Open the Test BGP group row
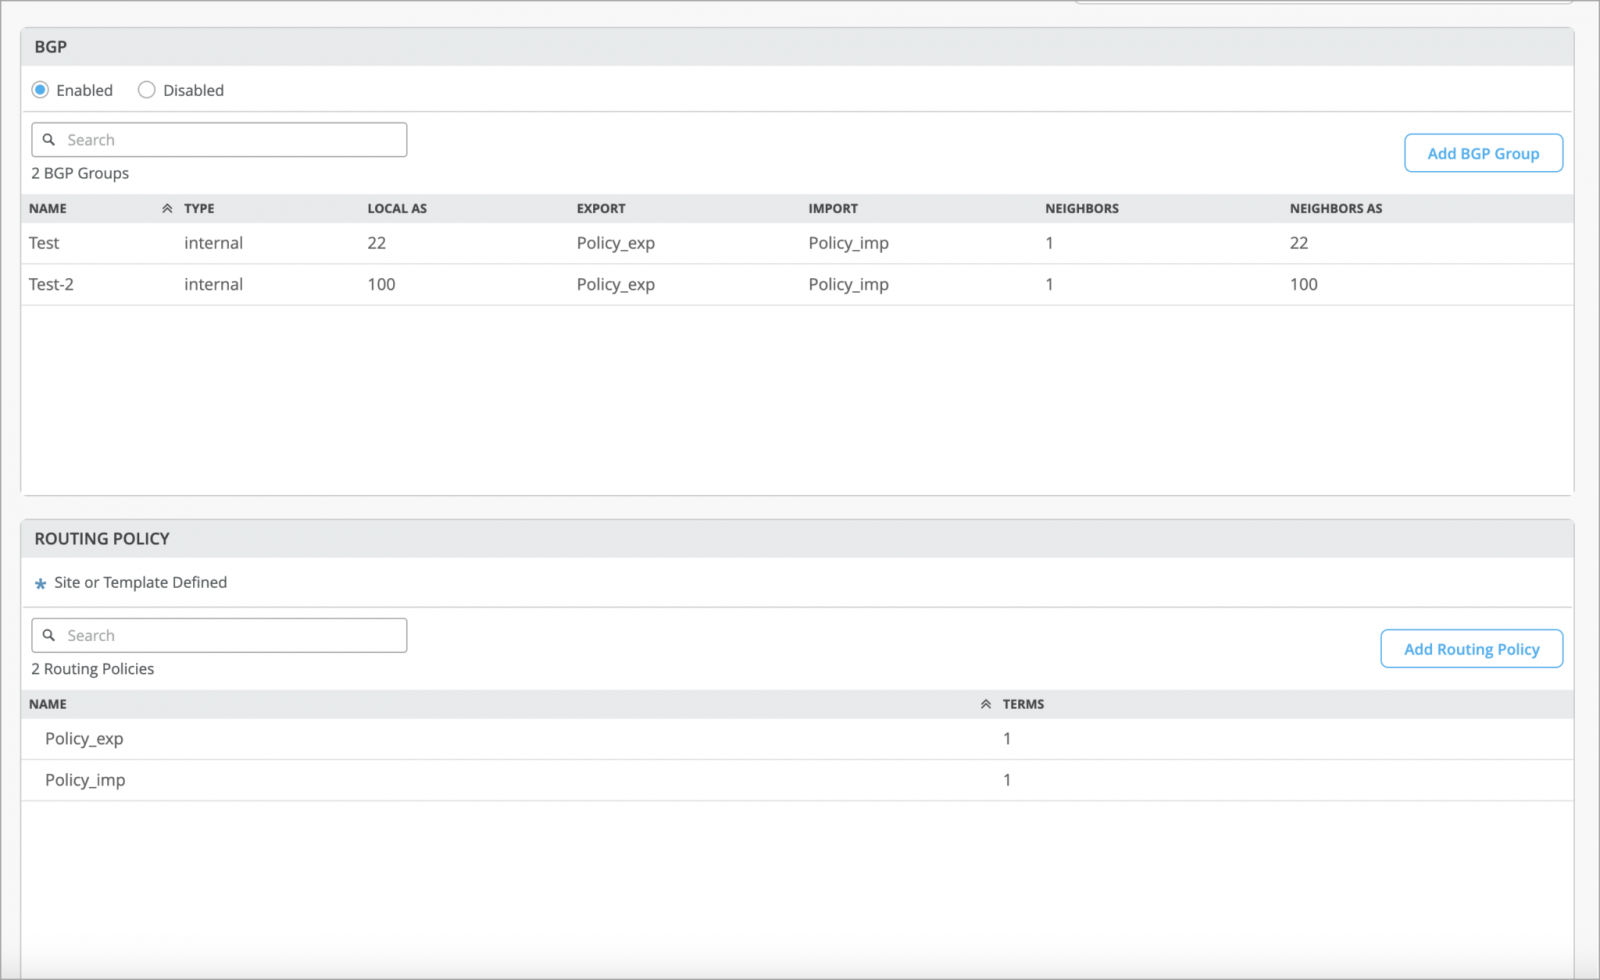The height and width of the screenshot is (980, 1600). tap(44, 243)
